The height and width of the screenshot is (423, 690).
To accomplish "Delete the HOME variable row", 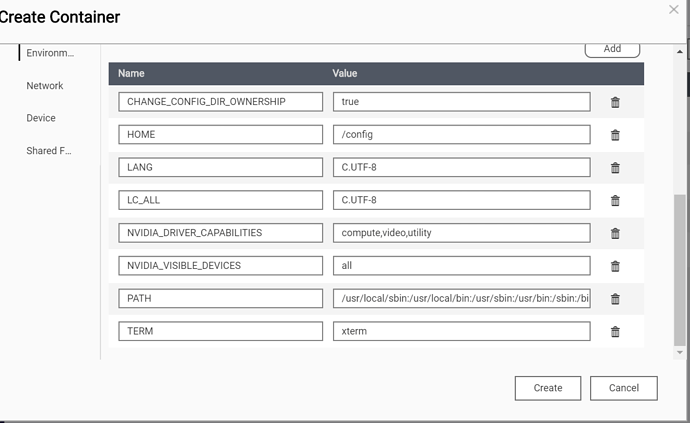I will coord(615,135).
